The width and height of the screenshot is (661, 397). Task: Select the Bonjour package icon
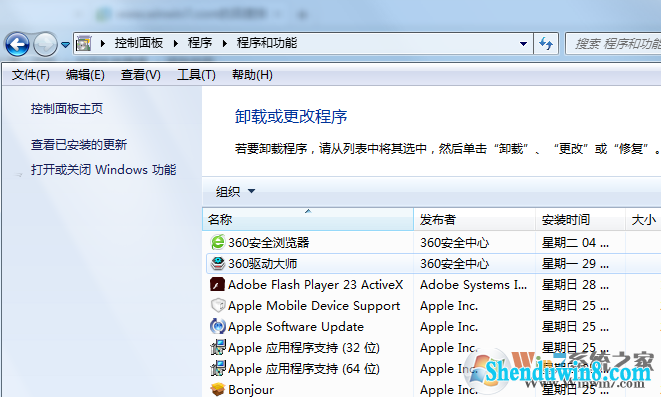click(218, 389)
